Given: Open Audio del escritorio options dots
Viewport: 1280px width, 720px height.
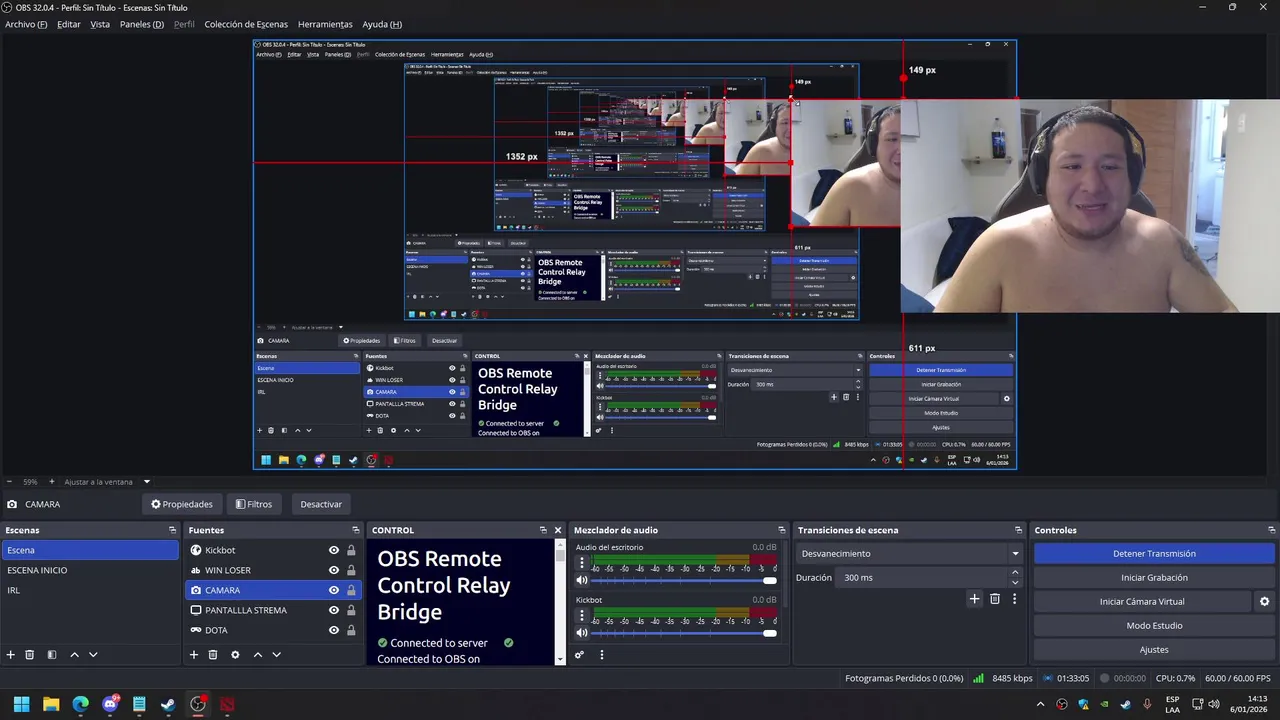Looking at the screenshot, I should click(582, 563).
